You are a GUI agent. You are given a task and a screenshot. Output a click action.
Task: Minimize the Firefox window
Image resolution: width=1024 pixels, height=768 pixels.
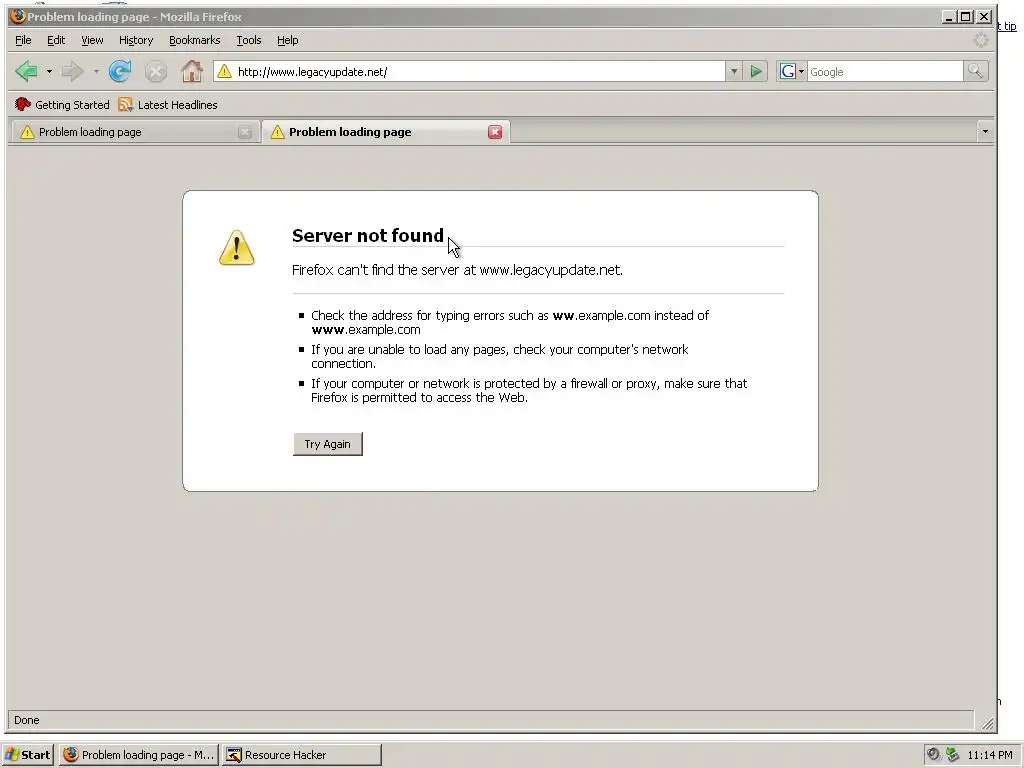[948, 17]
